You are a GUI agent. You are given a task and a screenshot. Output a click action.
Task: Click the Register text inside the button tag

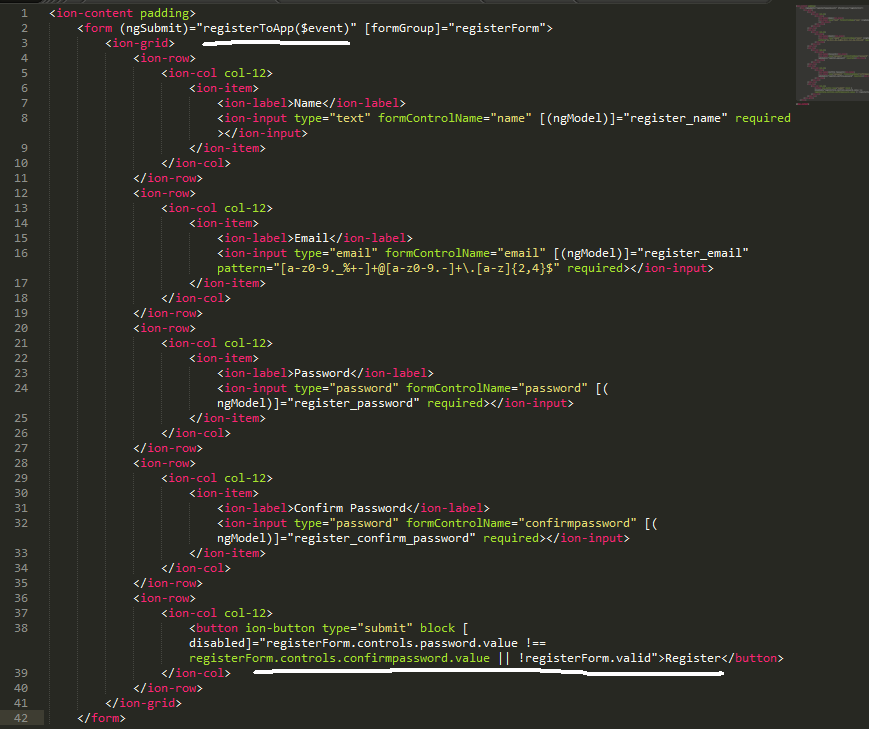point(693,658)
